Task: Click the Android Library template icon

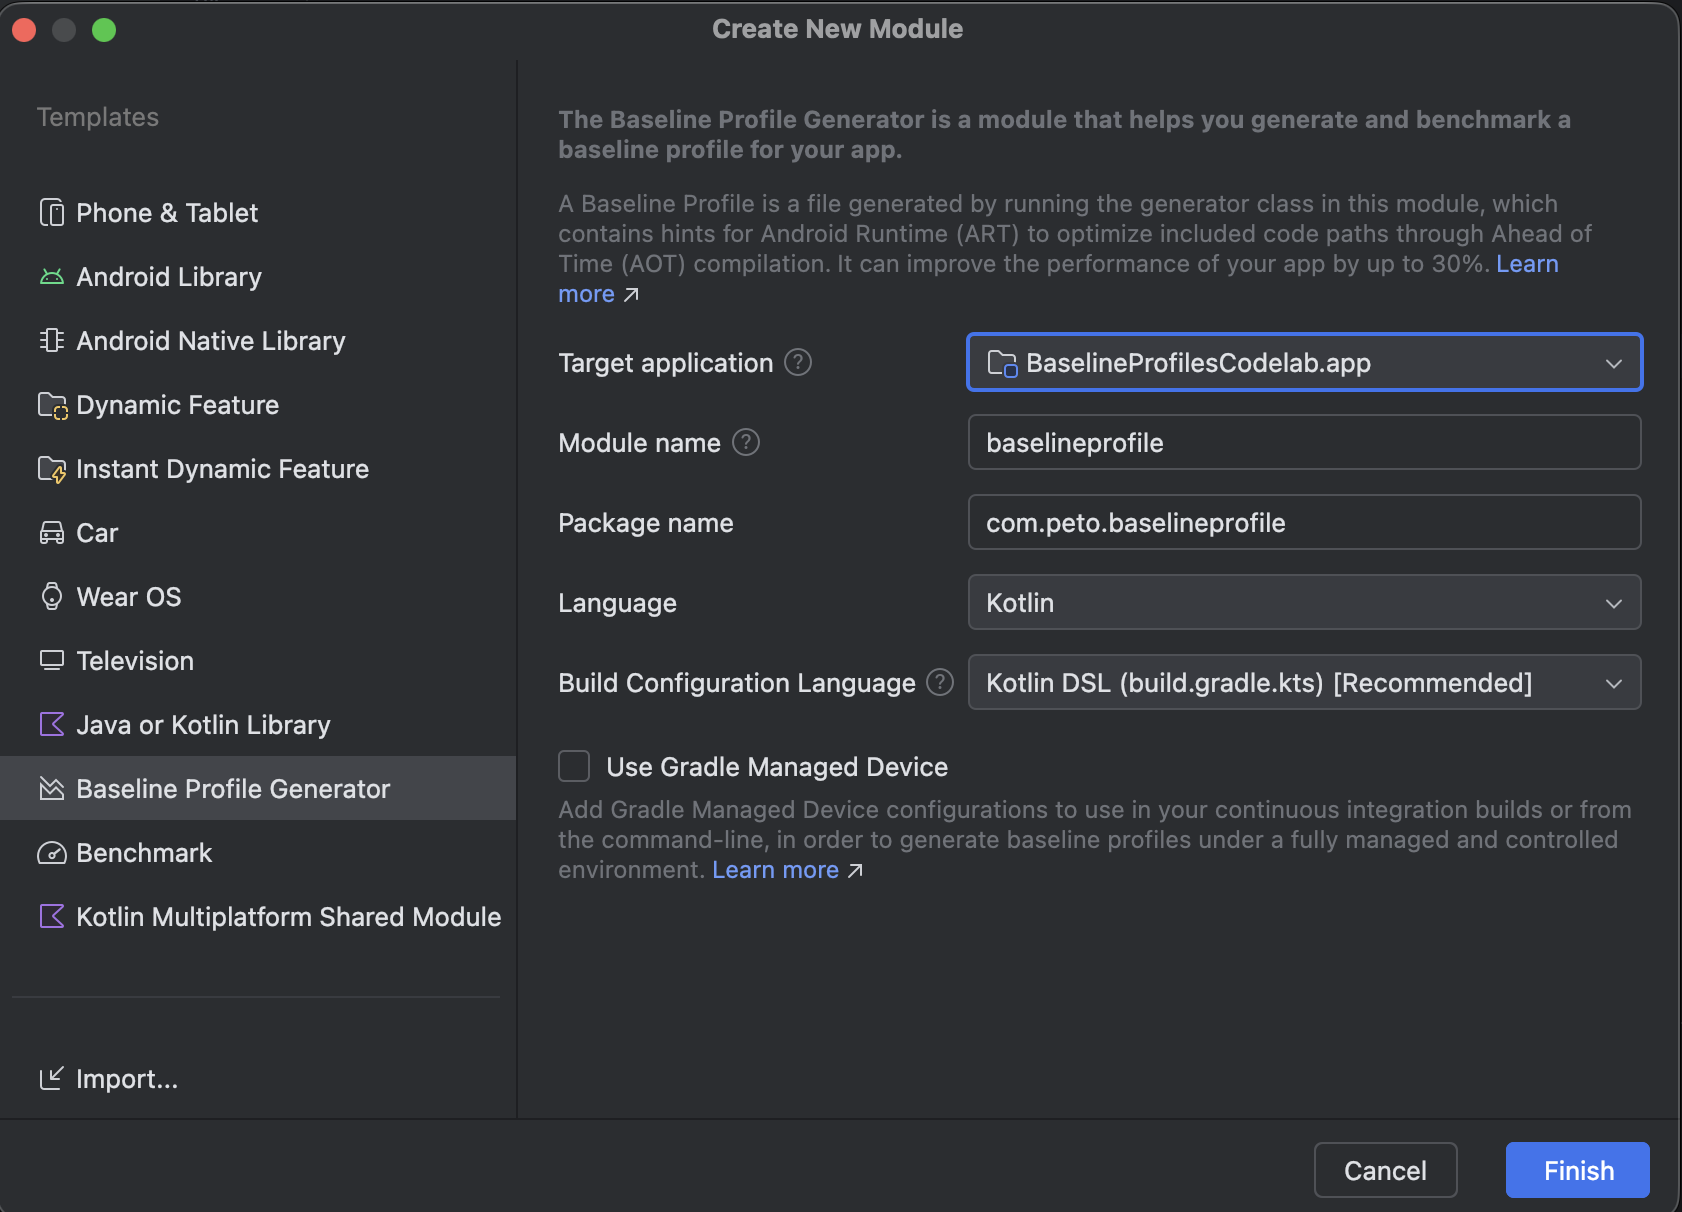Action: 52,277
